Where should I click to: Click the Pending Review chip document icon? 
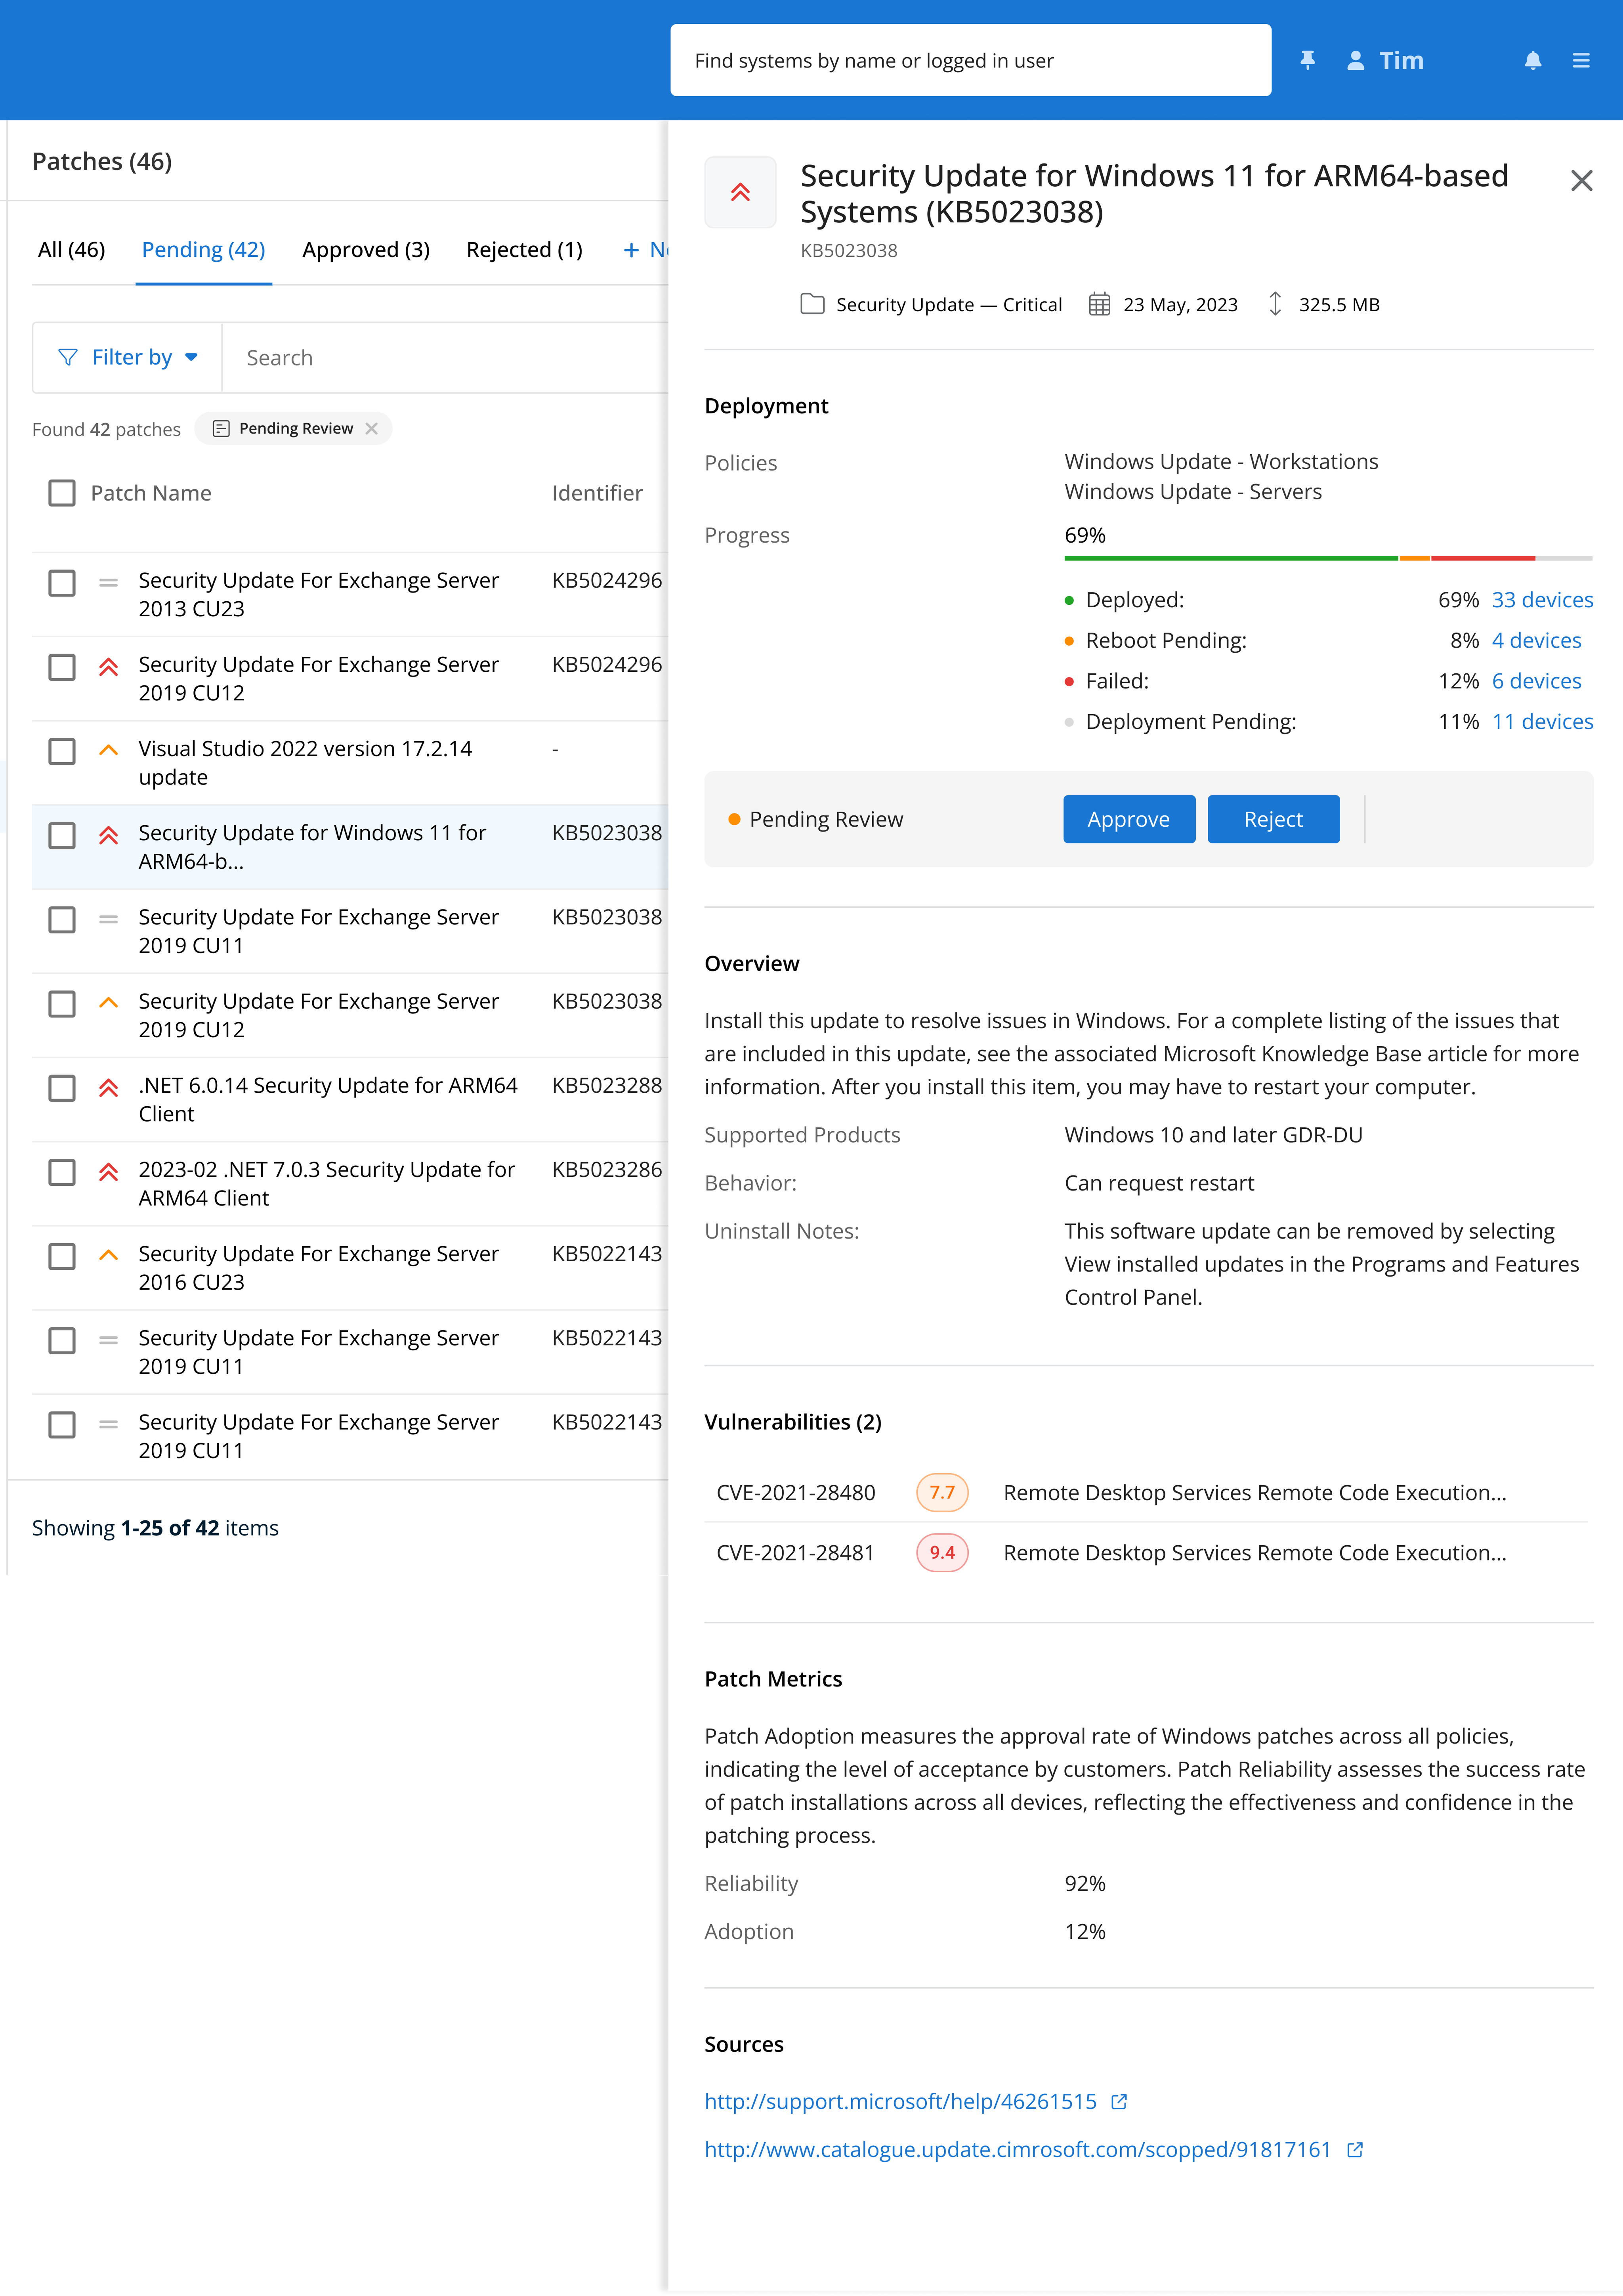pos(221,428)
